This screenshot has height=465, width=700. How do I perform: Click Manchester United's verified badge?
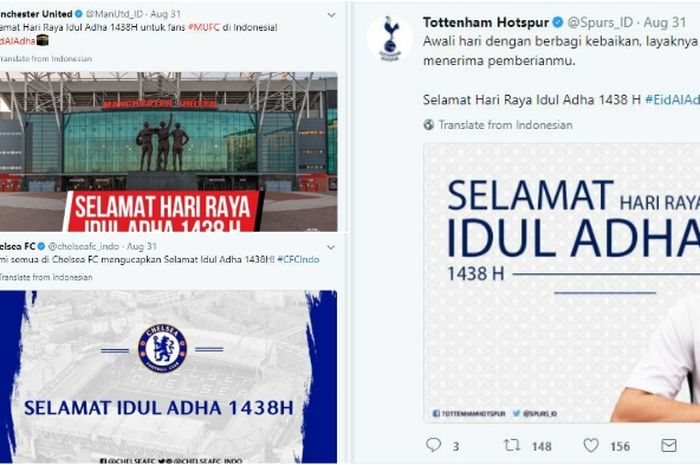pos(79,14)
